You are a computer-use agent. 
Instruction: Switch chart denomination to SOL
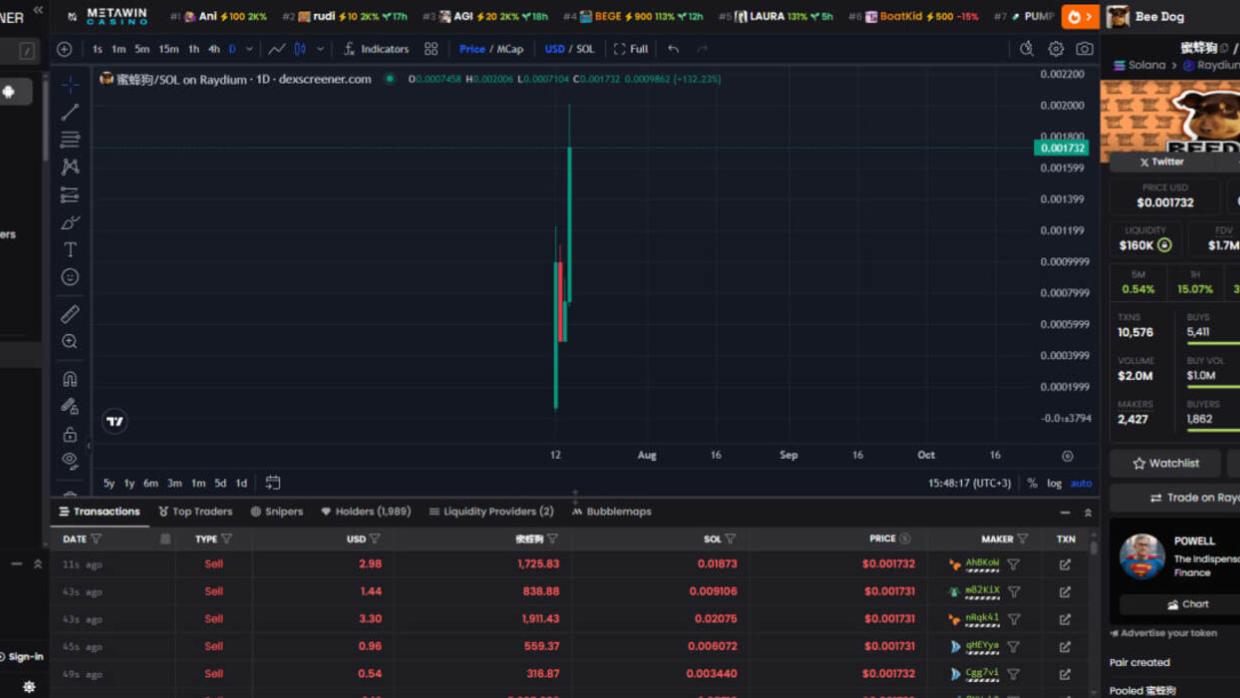(x=585, y=49)
